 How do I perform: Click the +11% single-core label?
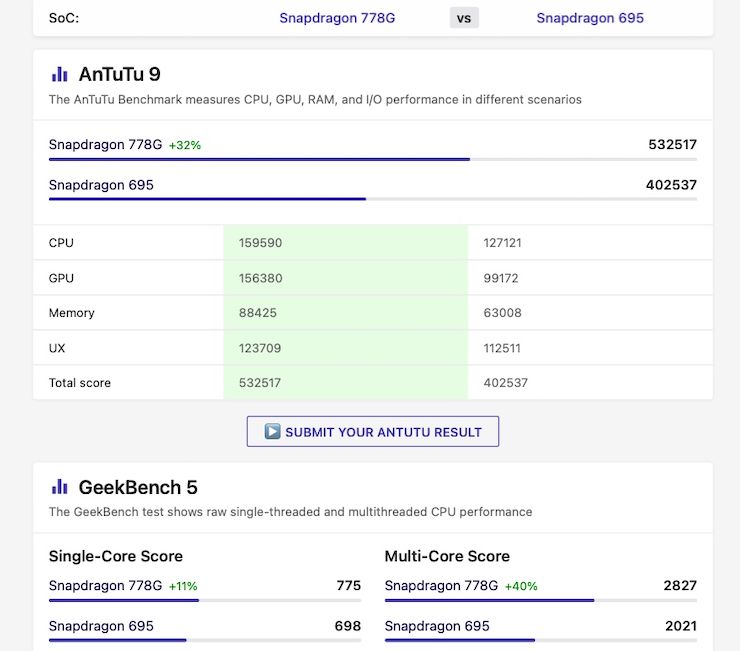(x=183, y=586)
